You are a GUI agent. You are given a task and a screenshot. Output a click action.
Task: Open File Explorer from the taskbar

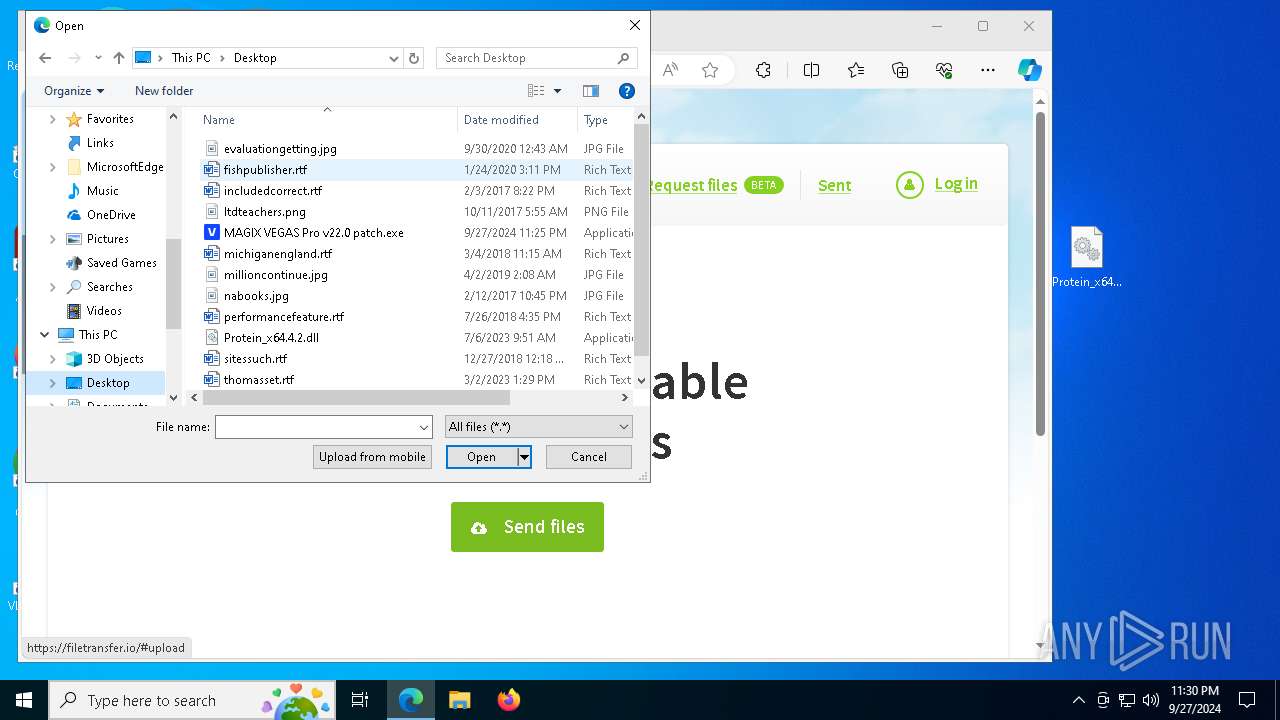(459, 700)
